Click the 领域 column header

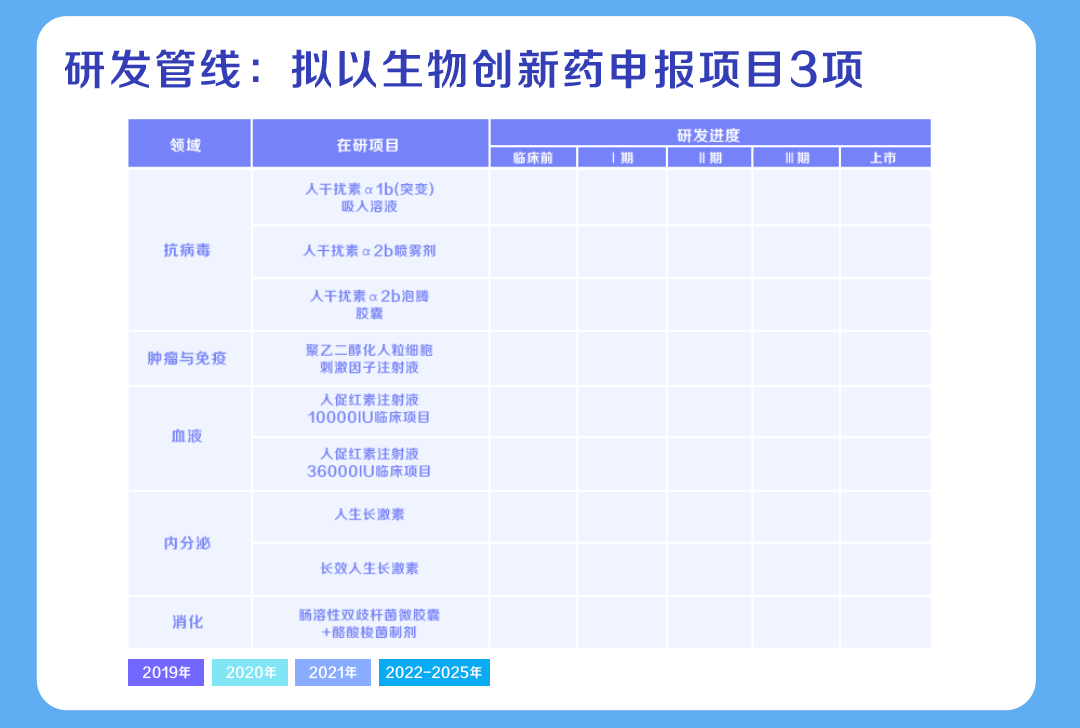coord(189,144)
